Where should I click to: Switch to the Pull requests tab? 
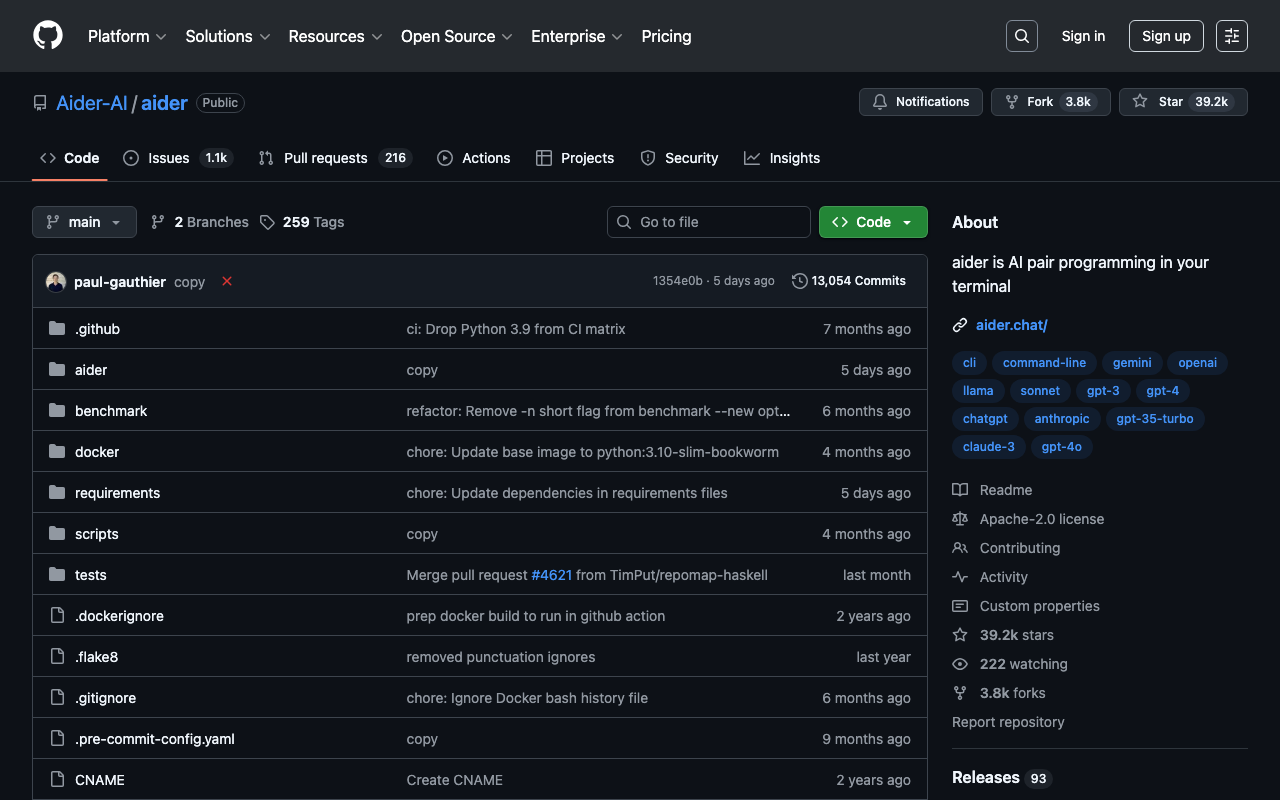pos(325,158)
